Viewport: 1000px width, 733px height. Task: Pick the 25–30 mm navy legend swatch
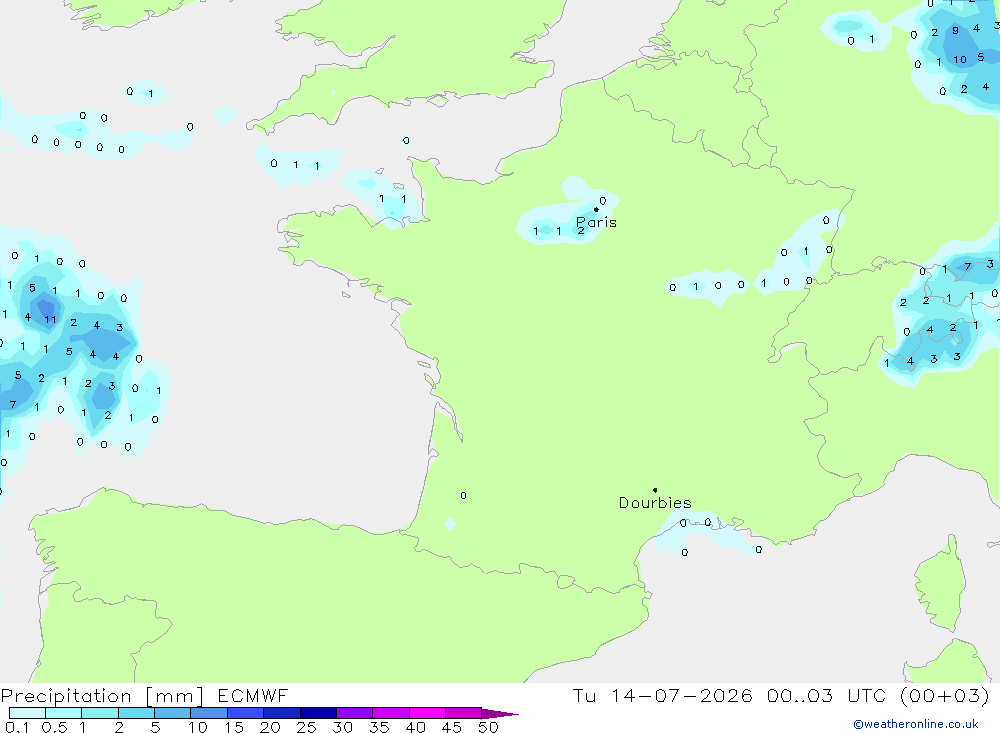pos(318,713)
